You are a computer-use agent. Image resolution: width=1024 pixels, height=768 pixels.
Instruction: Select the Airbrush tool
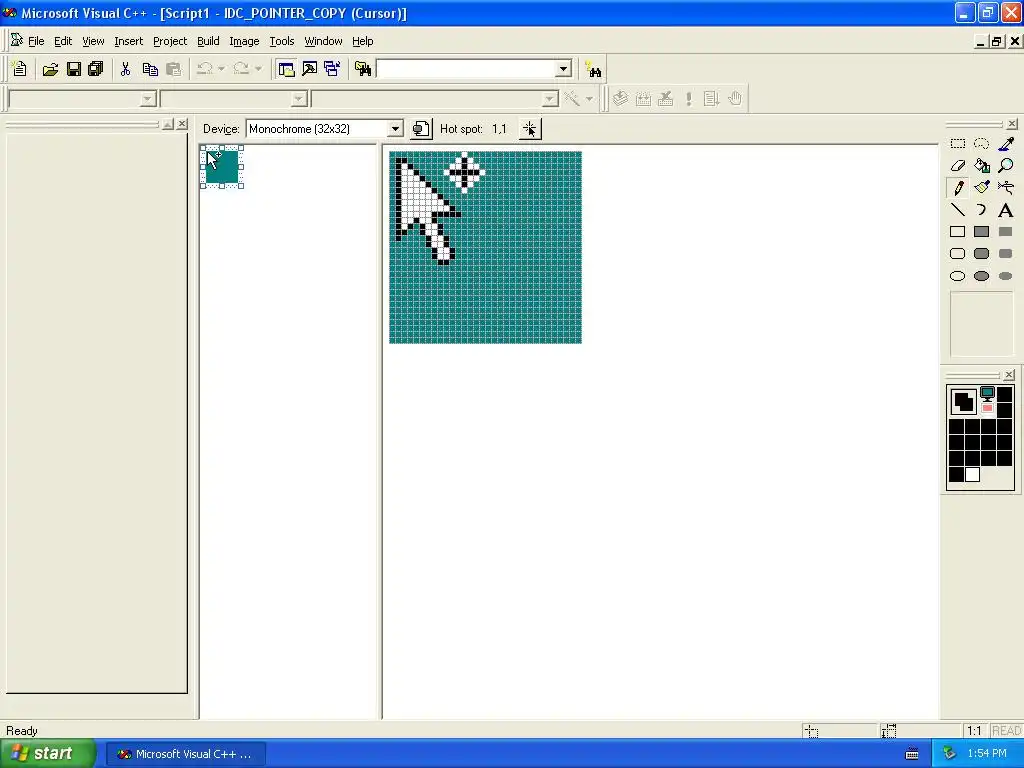click(1006, 188)
